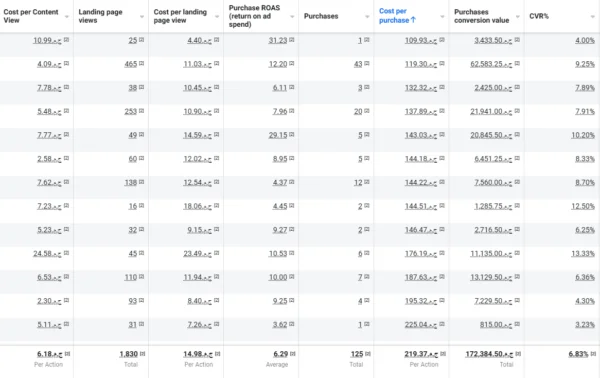Click the icon beside 138 landing page views
600x378 pixels.
click(142, 182)
